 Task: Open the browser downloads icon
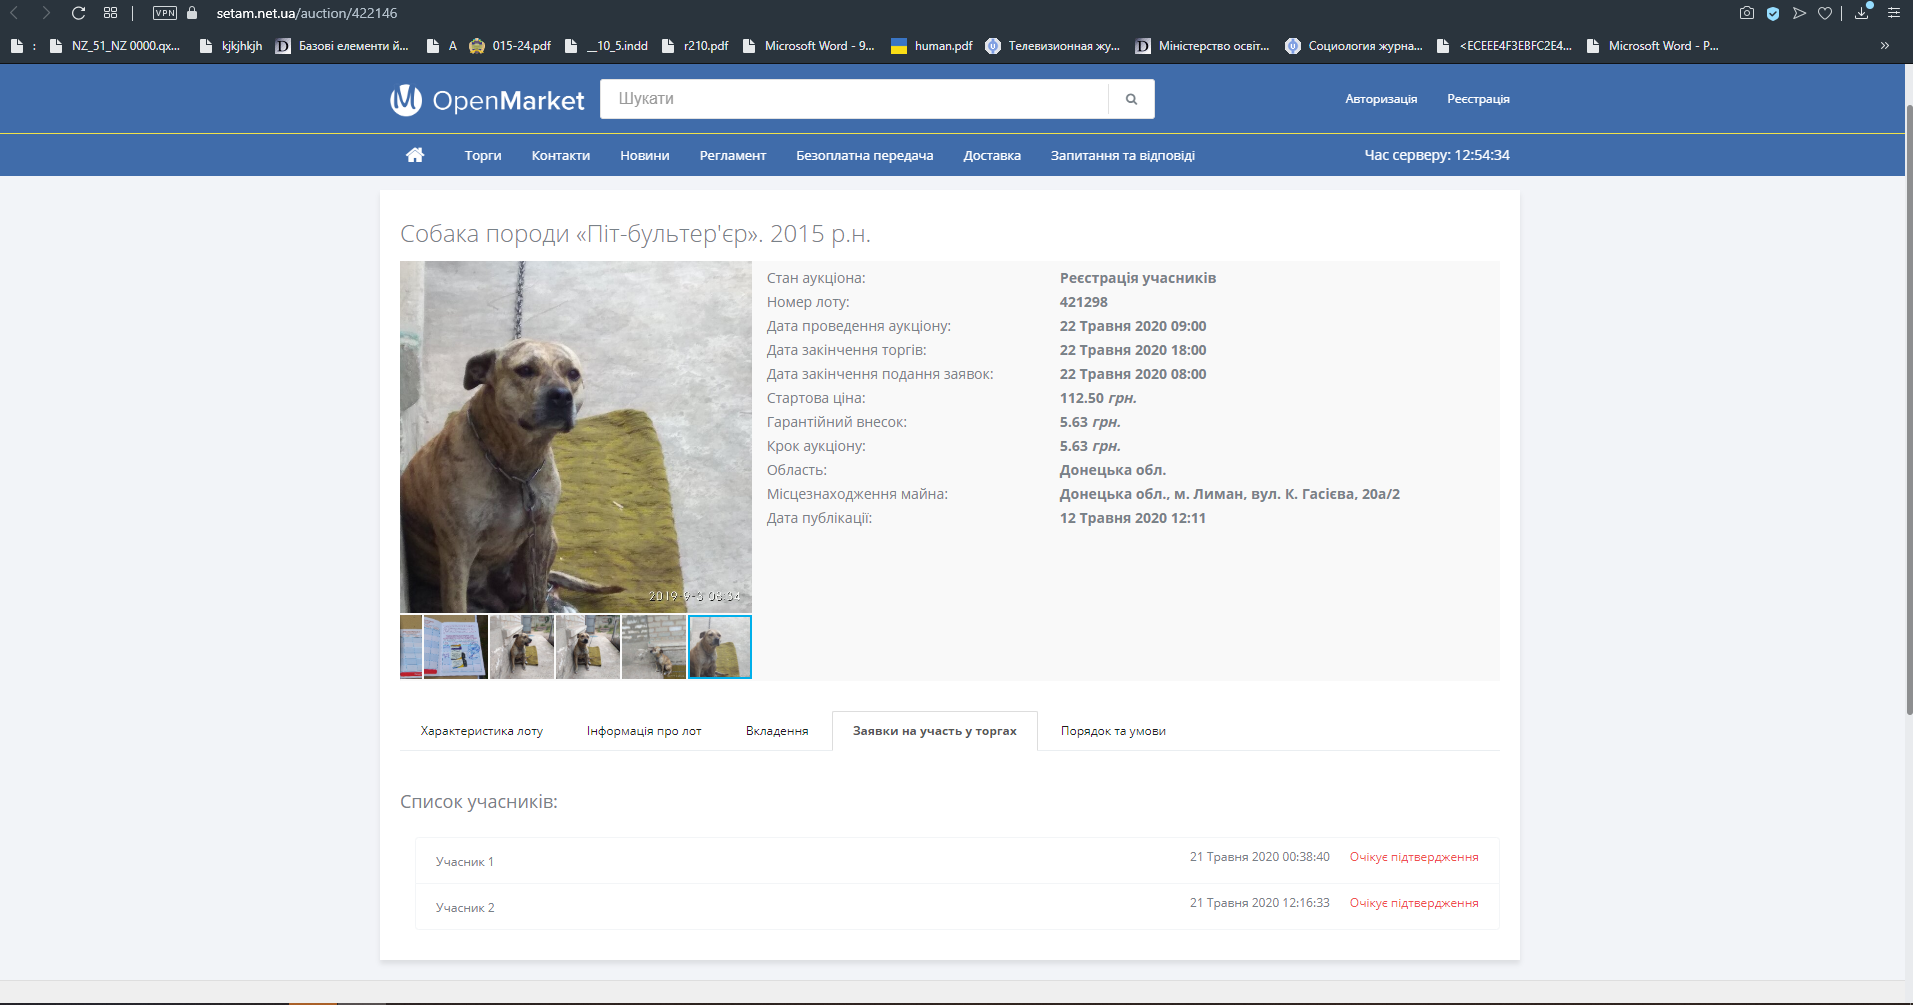pyautogui.click(x=1862, y=13)
